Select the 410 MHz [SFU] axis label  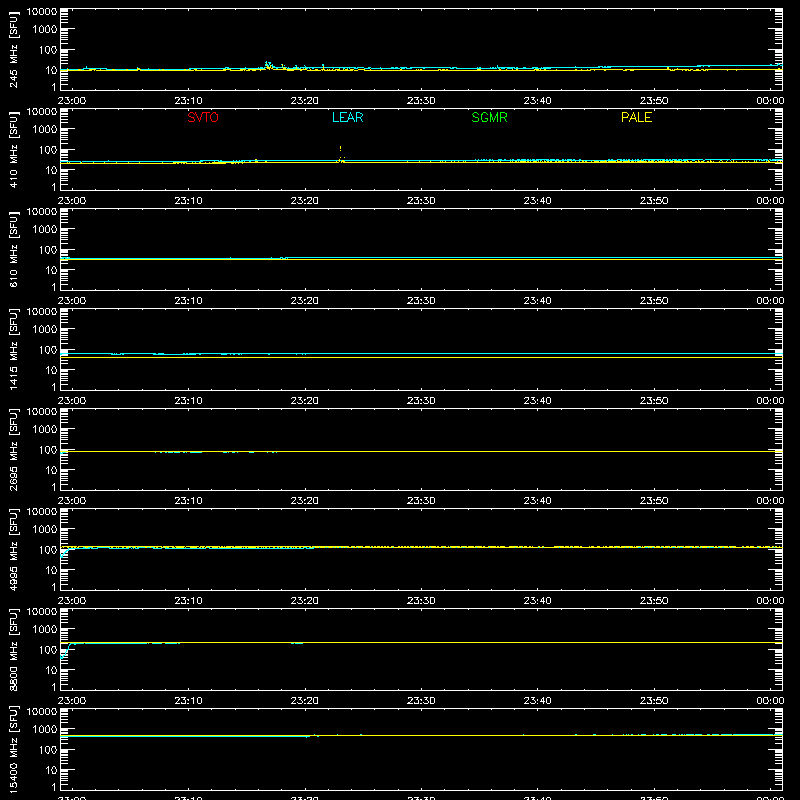pos(13,149)
